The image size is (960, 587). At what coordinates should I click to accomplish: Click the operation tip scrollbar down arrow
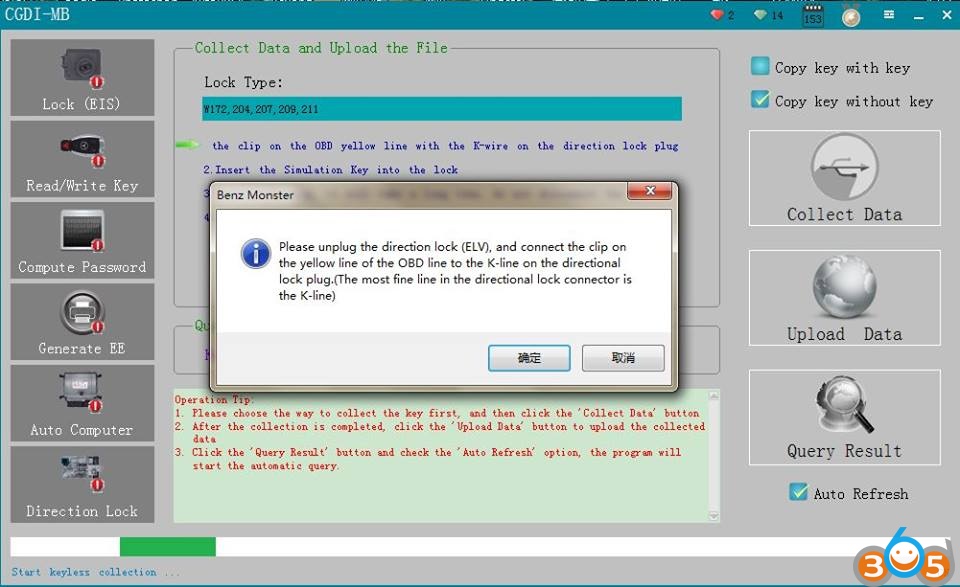[713, 515]
